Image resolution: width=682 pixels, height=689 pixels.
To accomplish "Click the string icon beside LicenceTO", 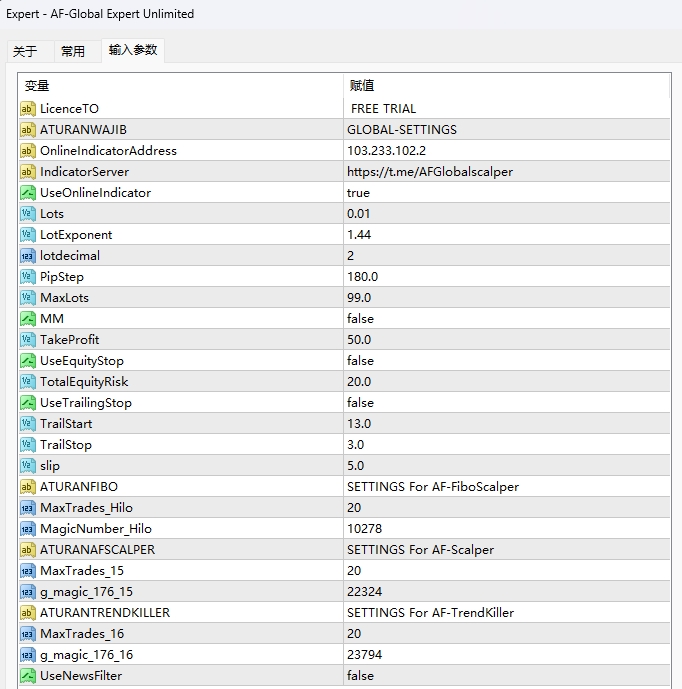I will (x=28, y=108).
